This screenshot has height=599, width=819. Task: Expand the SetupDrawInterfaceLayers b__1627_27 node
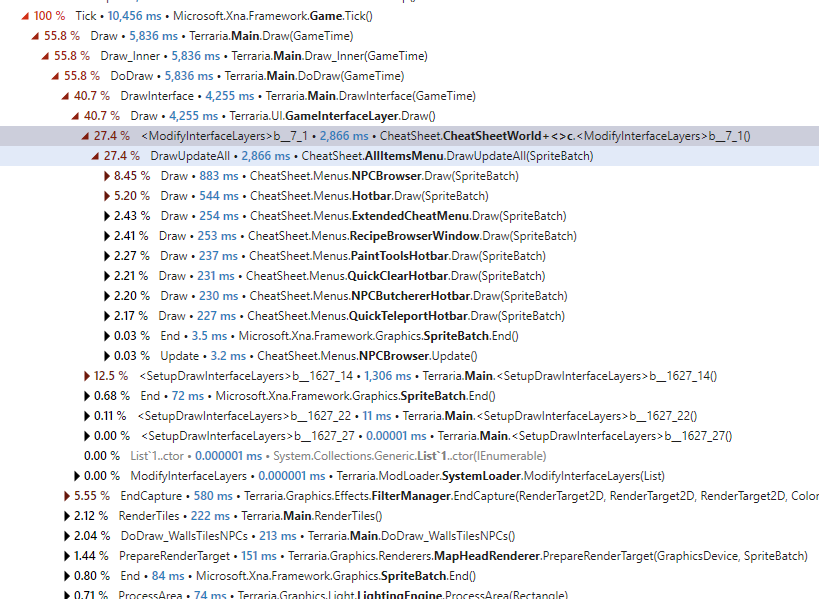coord(87,436)
